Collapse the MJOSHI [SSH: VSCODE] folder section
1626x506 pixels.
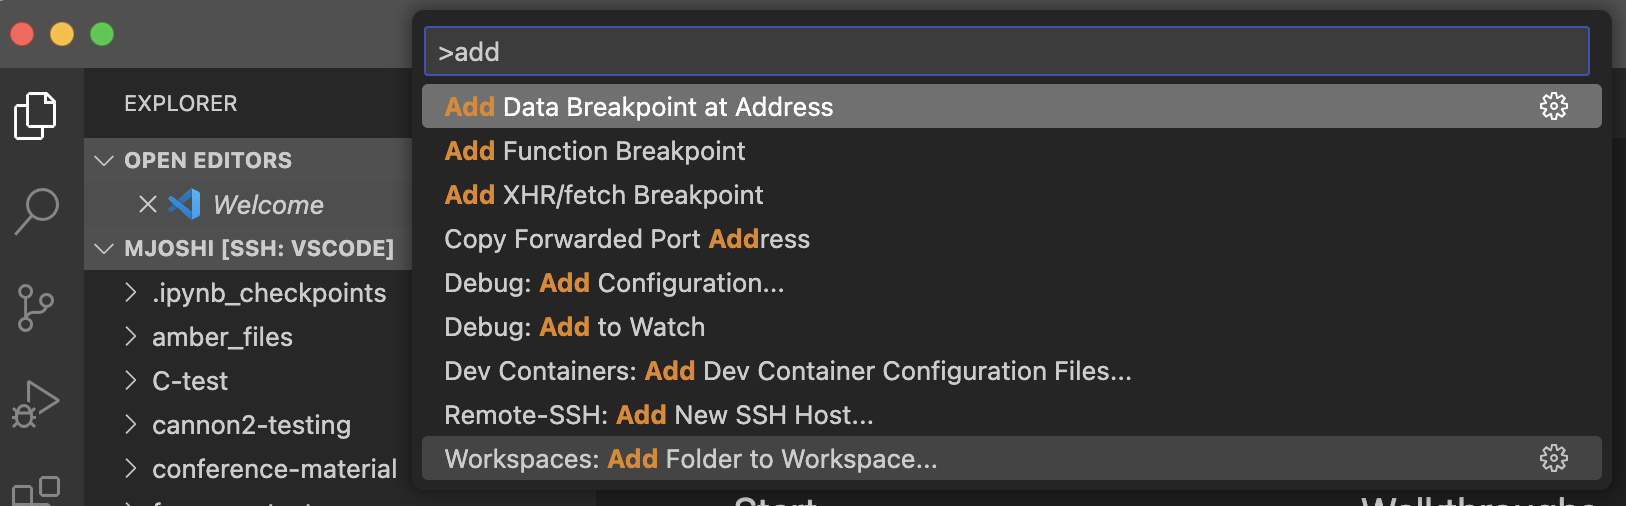pyautogui.click(x=104, y=248)
